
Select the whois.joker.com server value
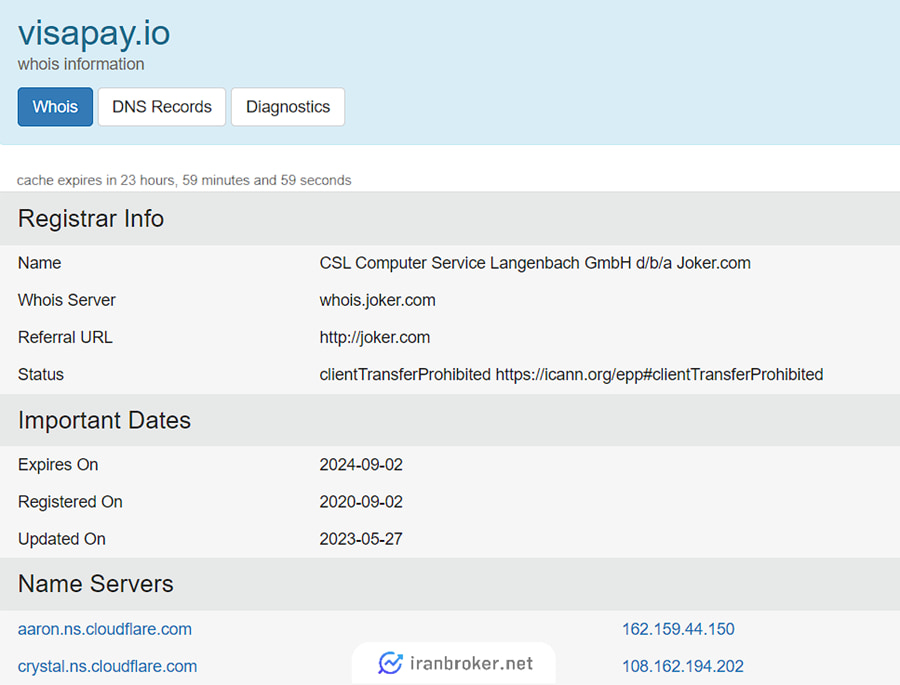coord(378,300)
